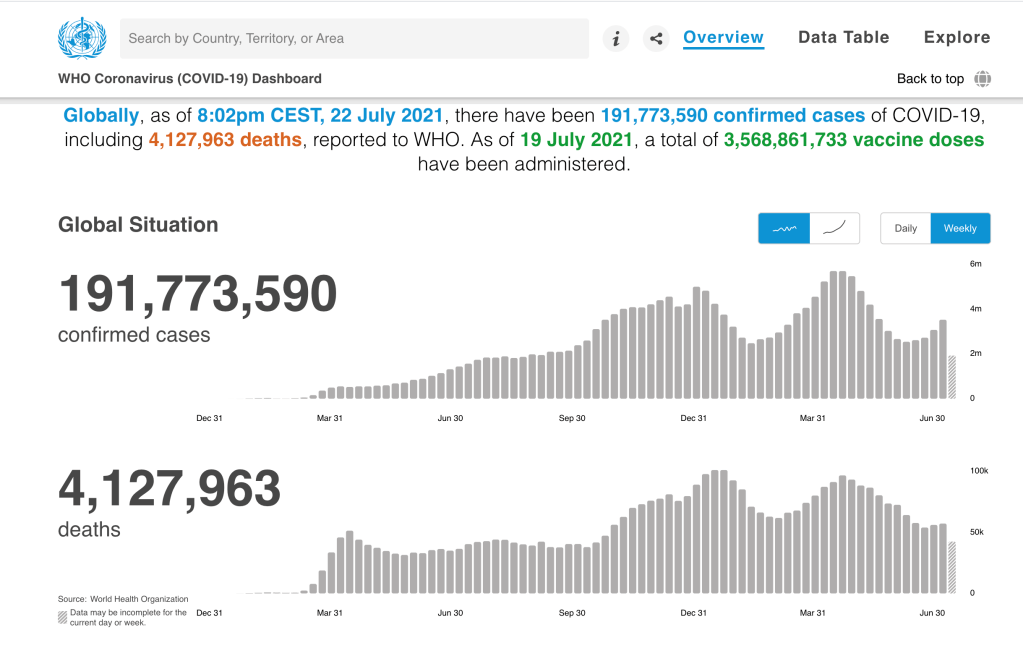Image resolution: width=1023 pixels, height=669 pixels.
Task: Click the WHO logo emblem
Action: coord(82,39)
